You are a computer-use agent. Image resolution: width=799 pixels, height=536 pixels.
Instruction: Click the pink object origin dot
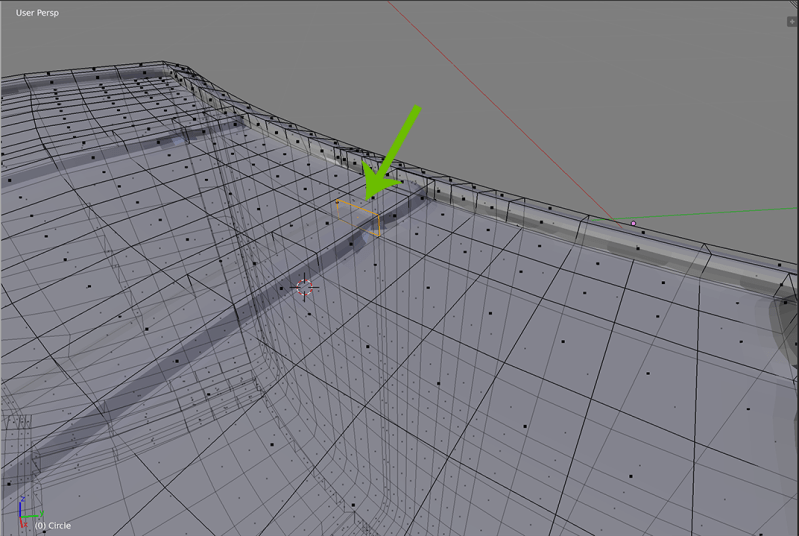coord(633,223)
